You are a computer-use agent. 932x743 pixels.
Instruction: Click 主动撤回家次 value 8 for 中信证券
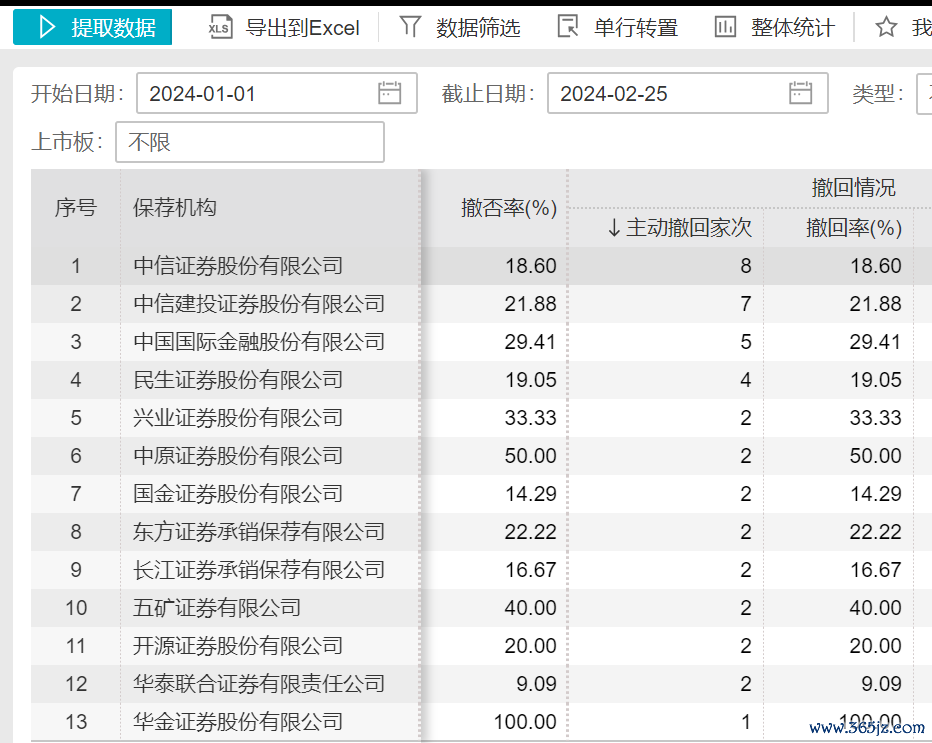point(746,266)
